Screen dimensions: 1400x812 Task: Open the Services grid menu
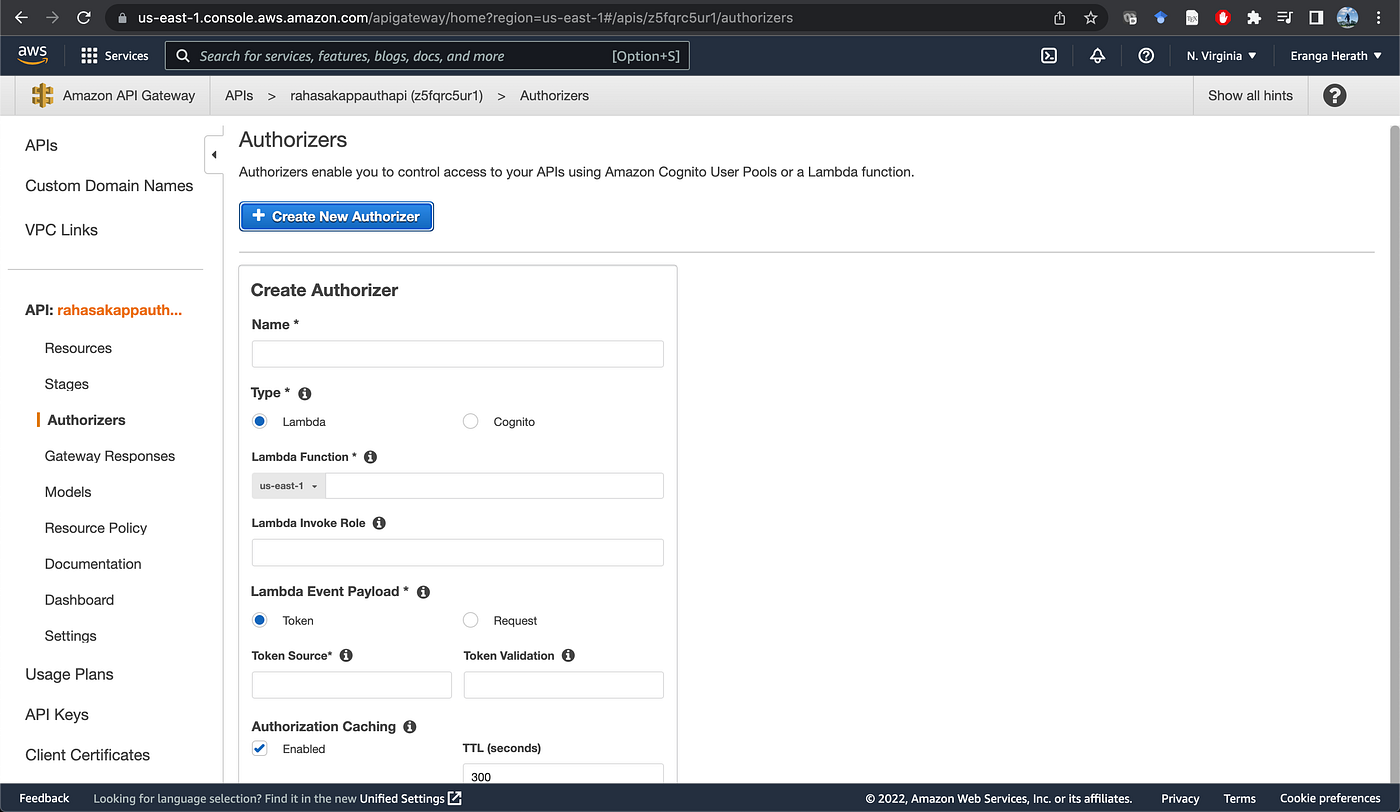(114, 56)
